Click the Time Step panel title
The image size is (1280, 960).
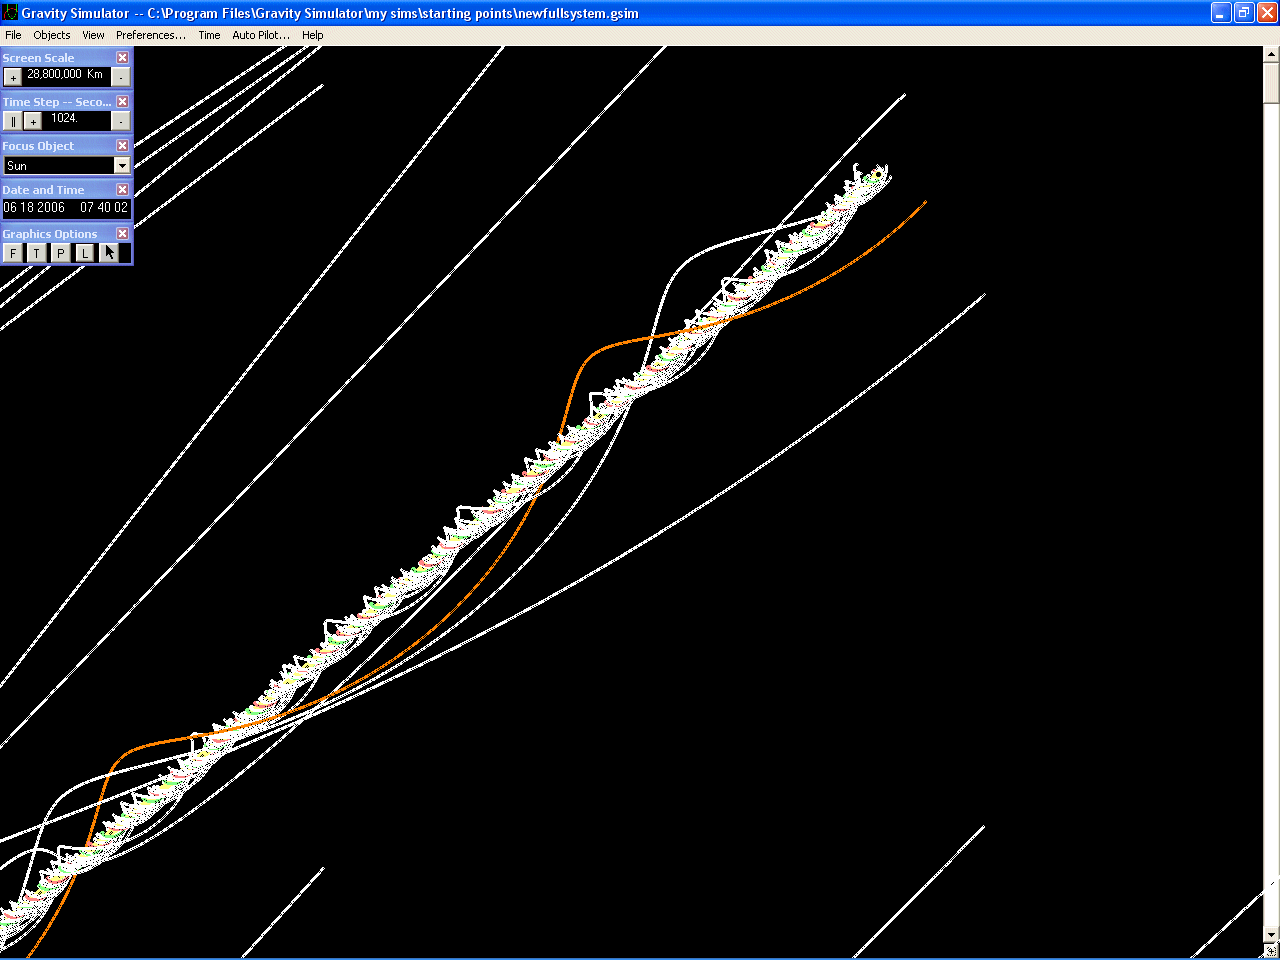57,102
